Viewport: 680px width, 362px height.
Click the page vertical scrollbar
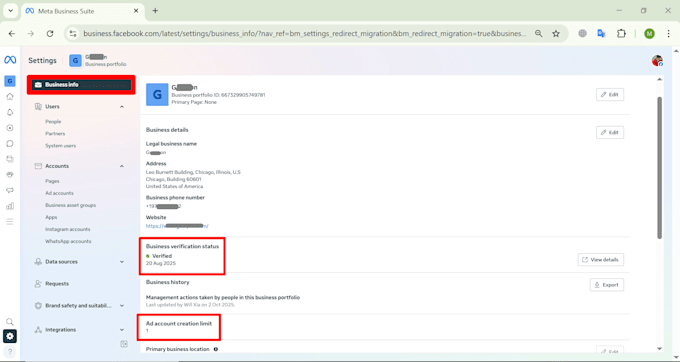(x=659, y=167)
